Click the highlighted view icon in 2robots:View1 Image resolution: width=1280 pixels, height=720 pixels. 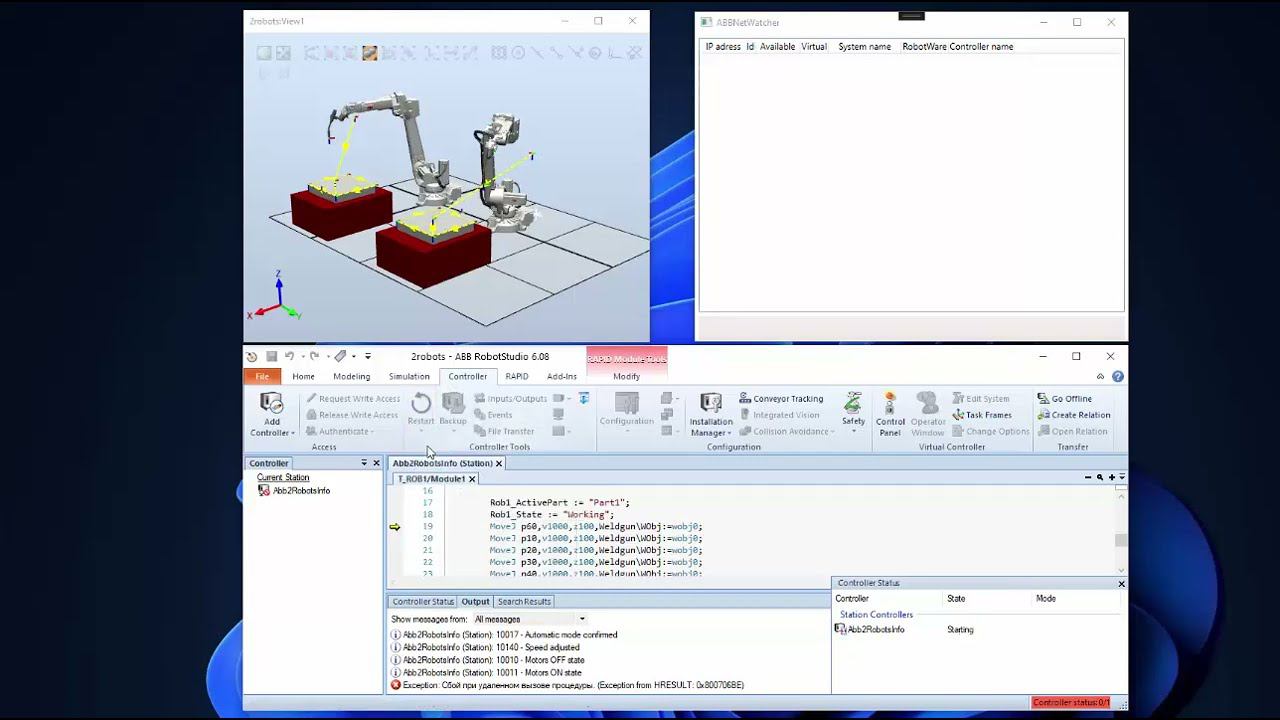coord(370,53)
